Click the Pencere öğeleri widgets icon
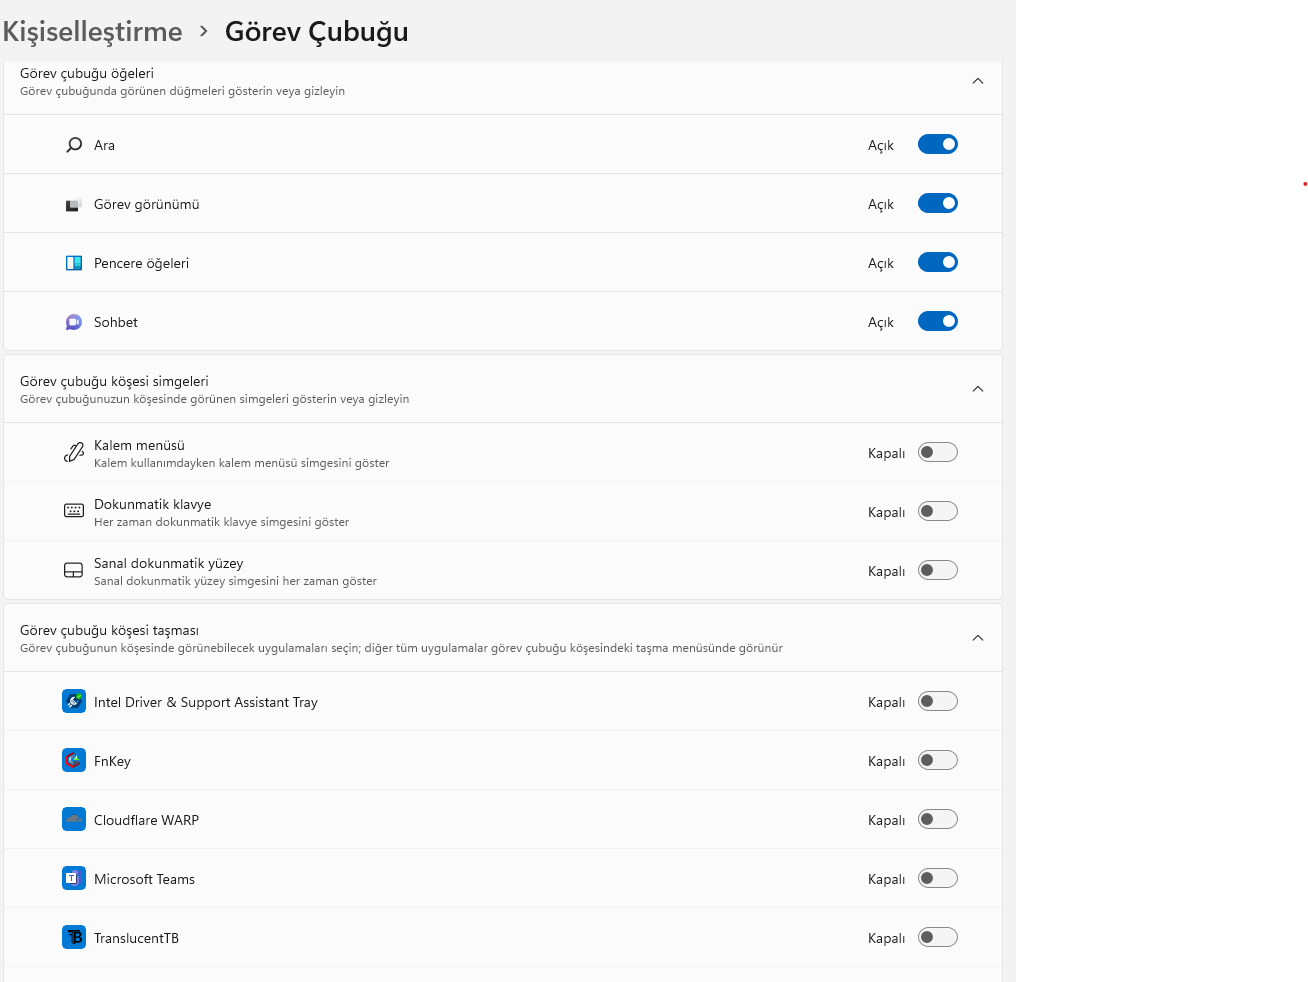The width and height of the screenshot is (1308, 982). [x=74, y=263]
